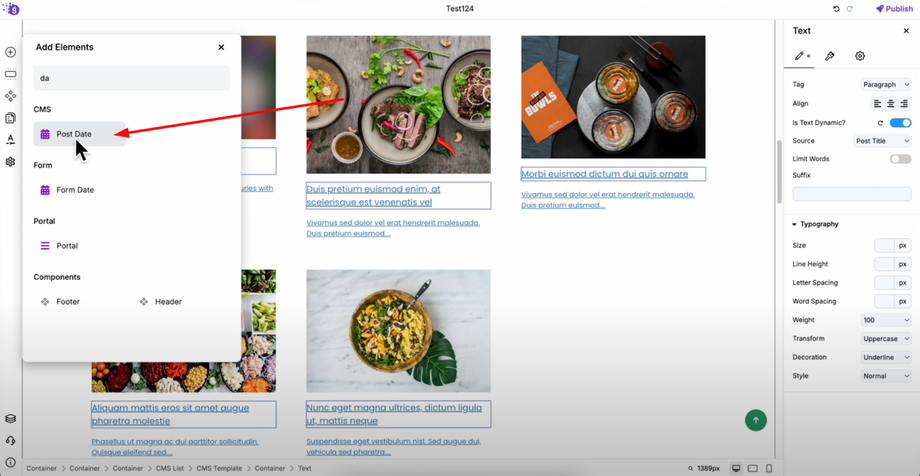Select the Post Date CMS element

coord(79,134)
